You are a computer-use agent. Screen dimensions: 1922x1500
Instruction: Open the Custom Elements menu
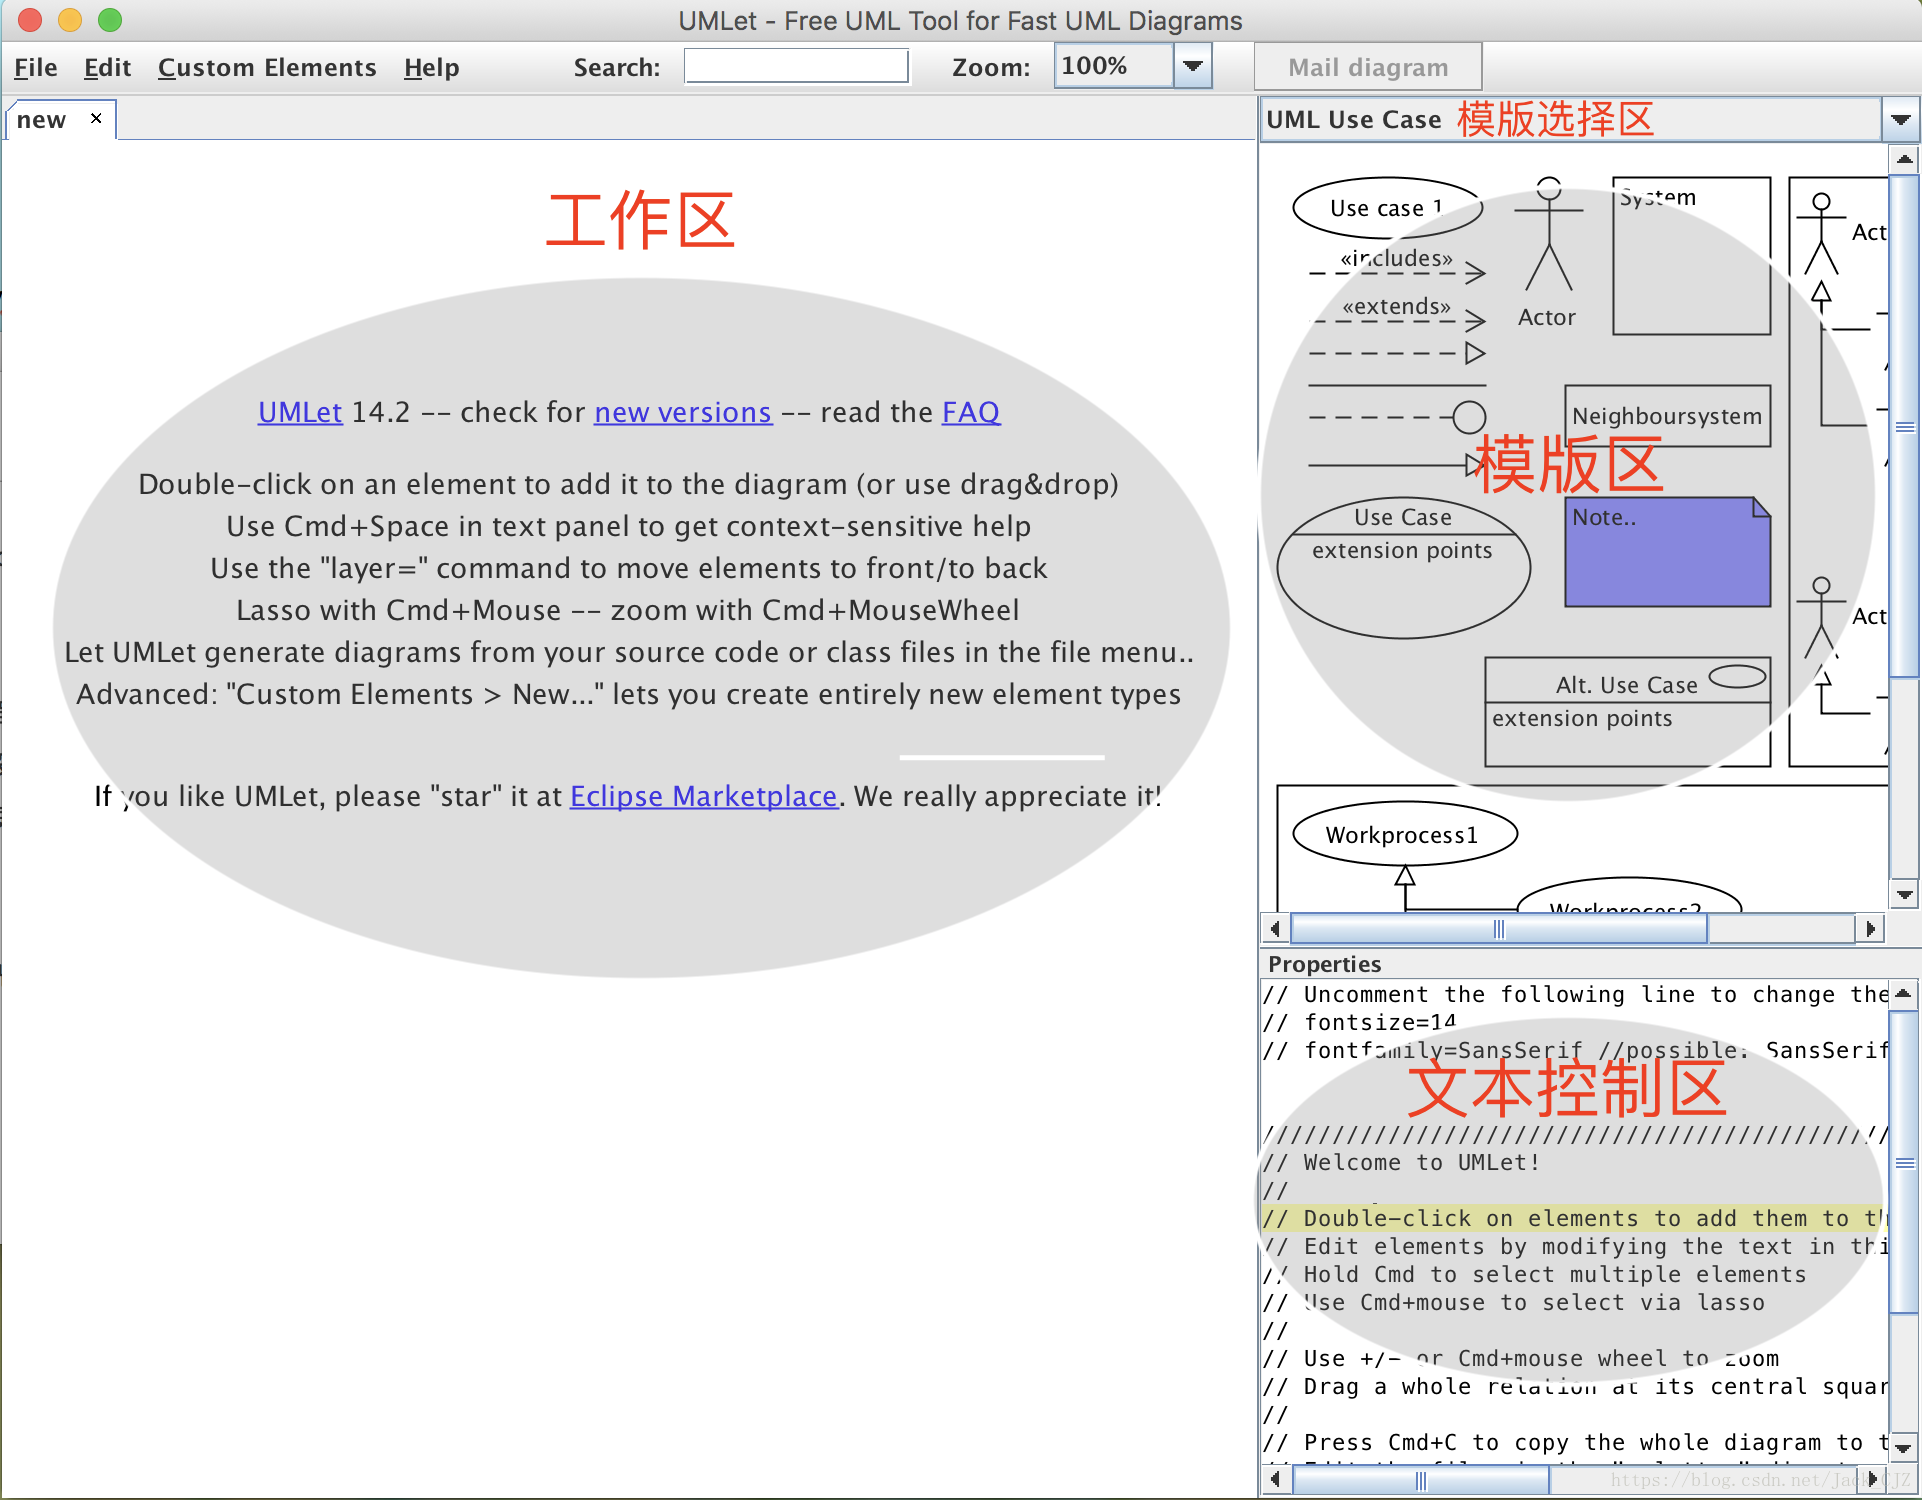pyautogui.click(x=267, y=67)
